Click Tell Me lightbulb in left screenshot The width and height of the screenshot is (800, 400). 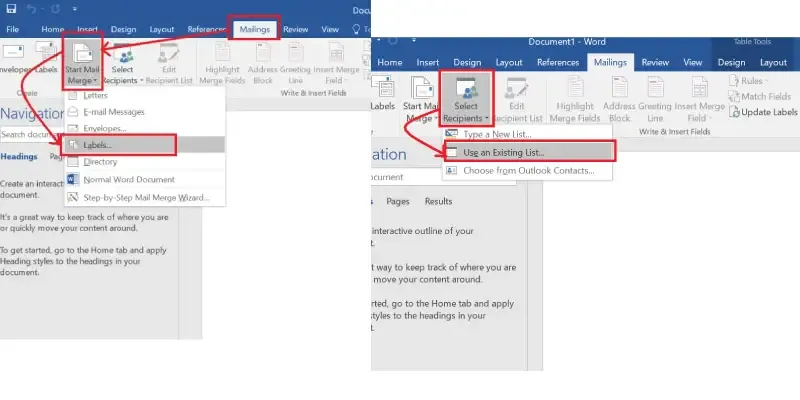point(357,29)
